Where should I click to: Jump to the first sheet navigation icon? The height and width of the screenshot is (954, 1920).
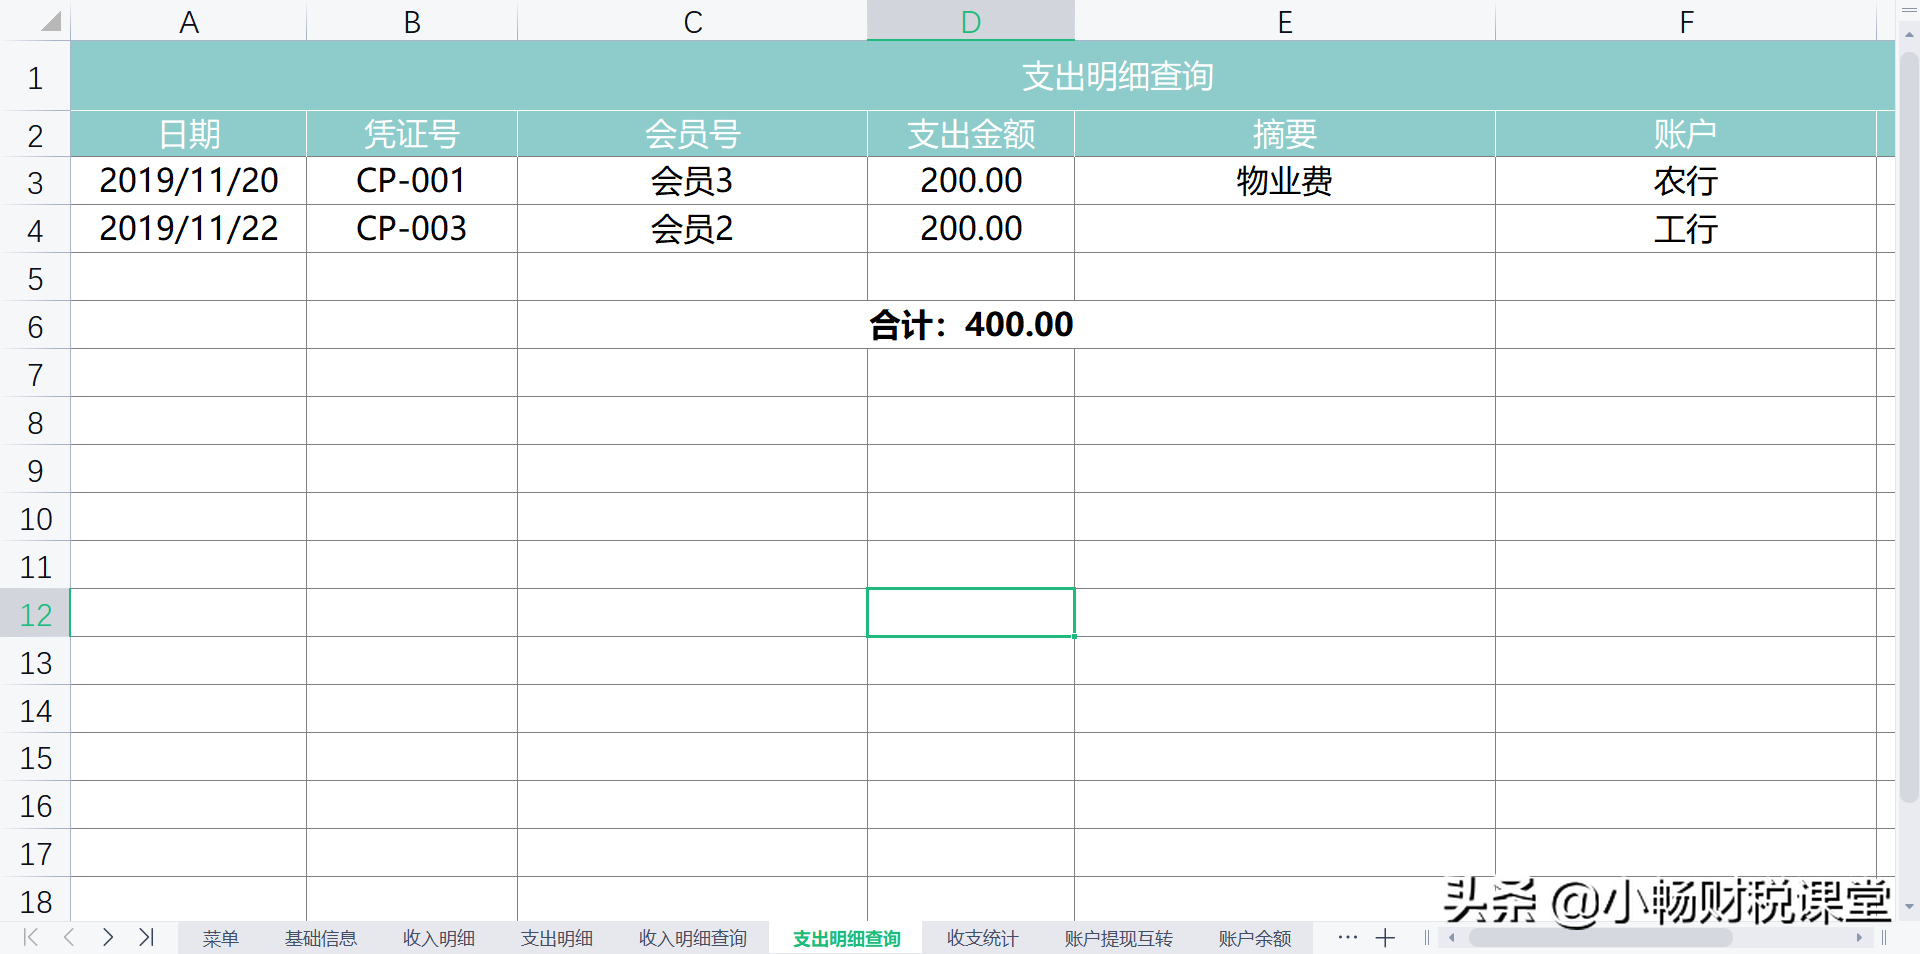(29, 938)
